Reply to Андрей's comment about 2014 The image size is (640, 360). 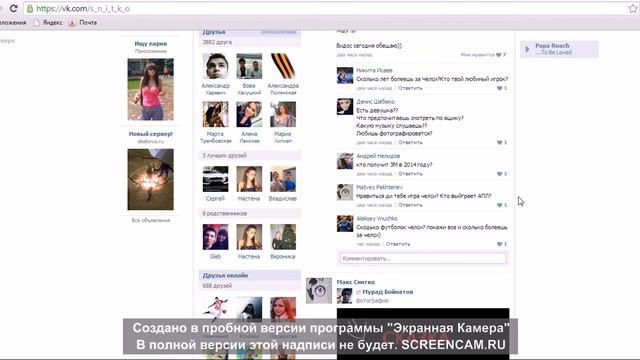tap(410, 174)
